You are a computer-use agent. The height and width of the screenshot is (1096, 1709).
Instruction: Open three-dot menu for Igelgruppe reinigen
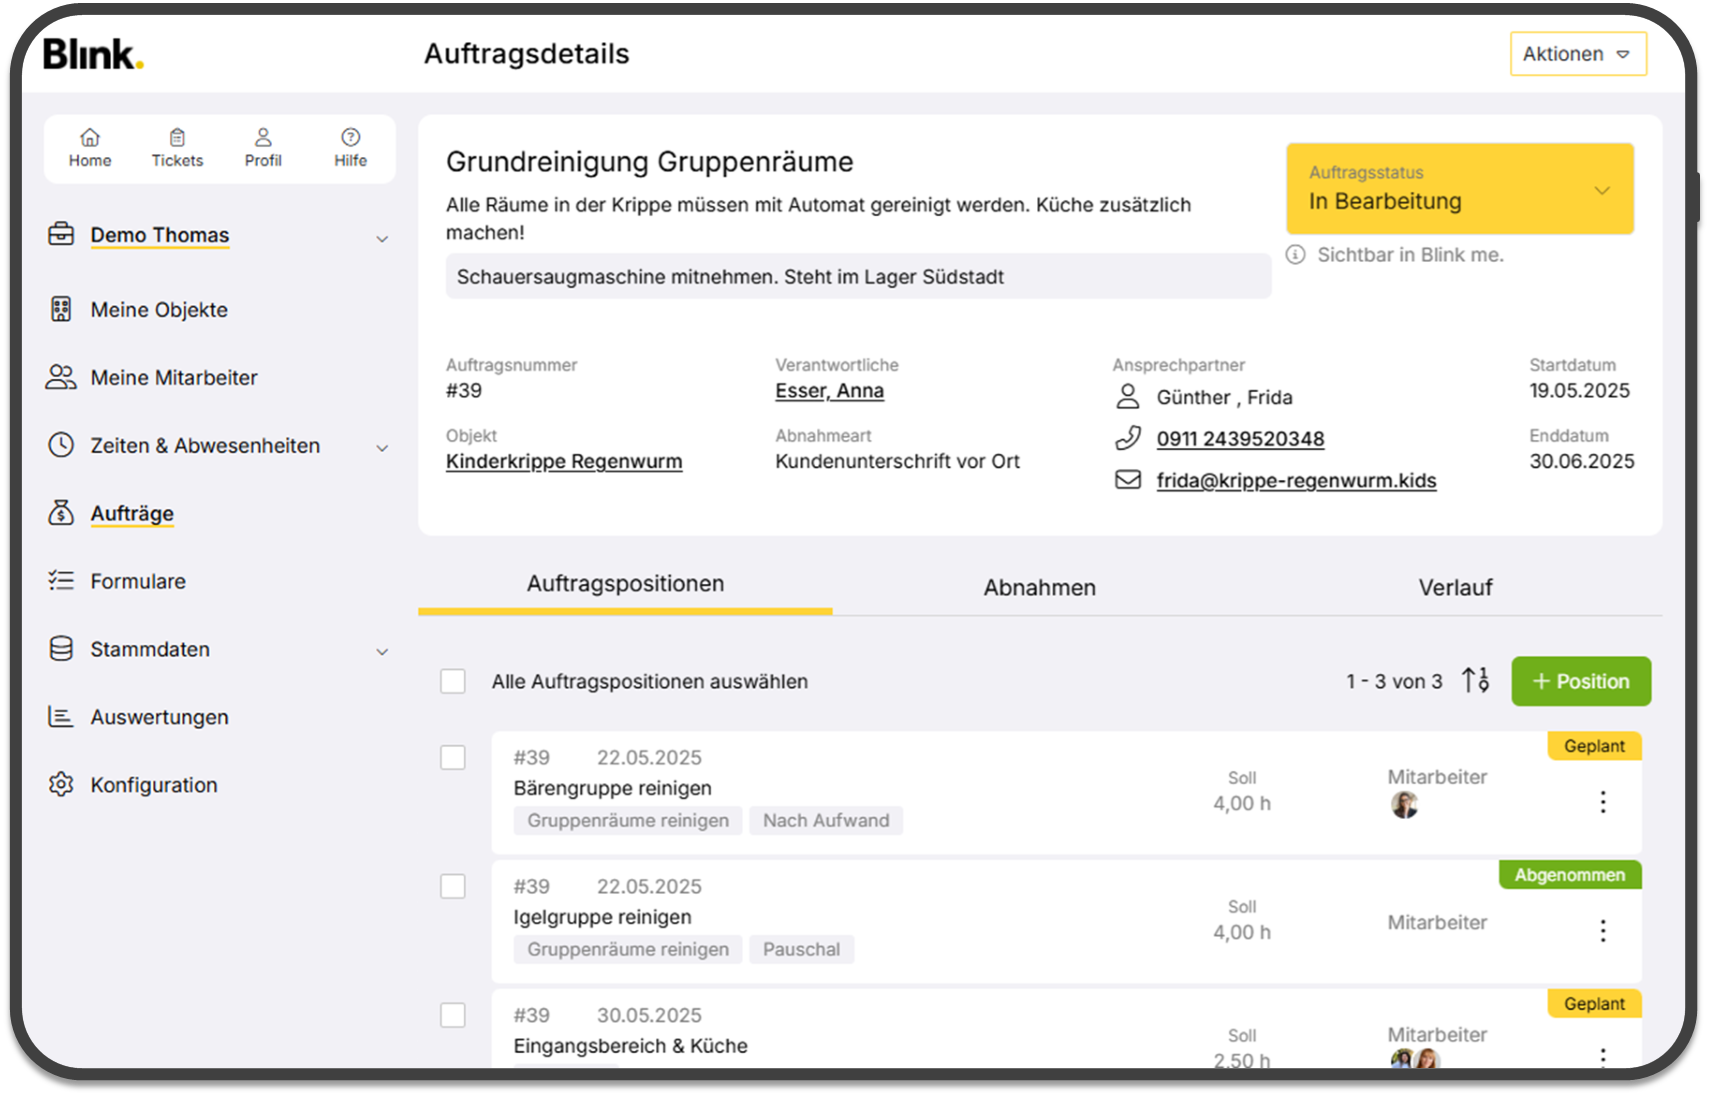point(1602,931)
